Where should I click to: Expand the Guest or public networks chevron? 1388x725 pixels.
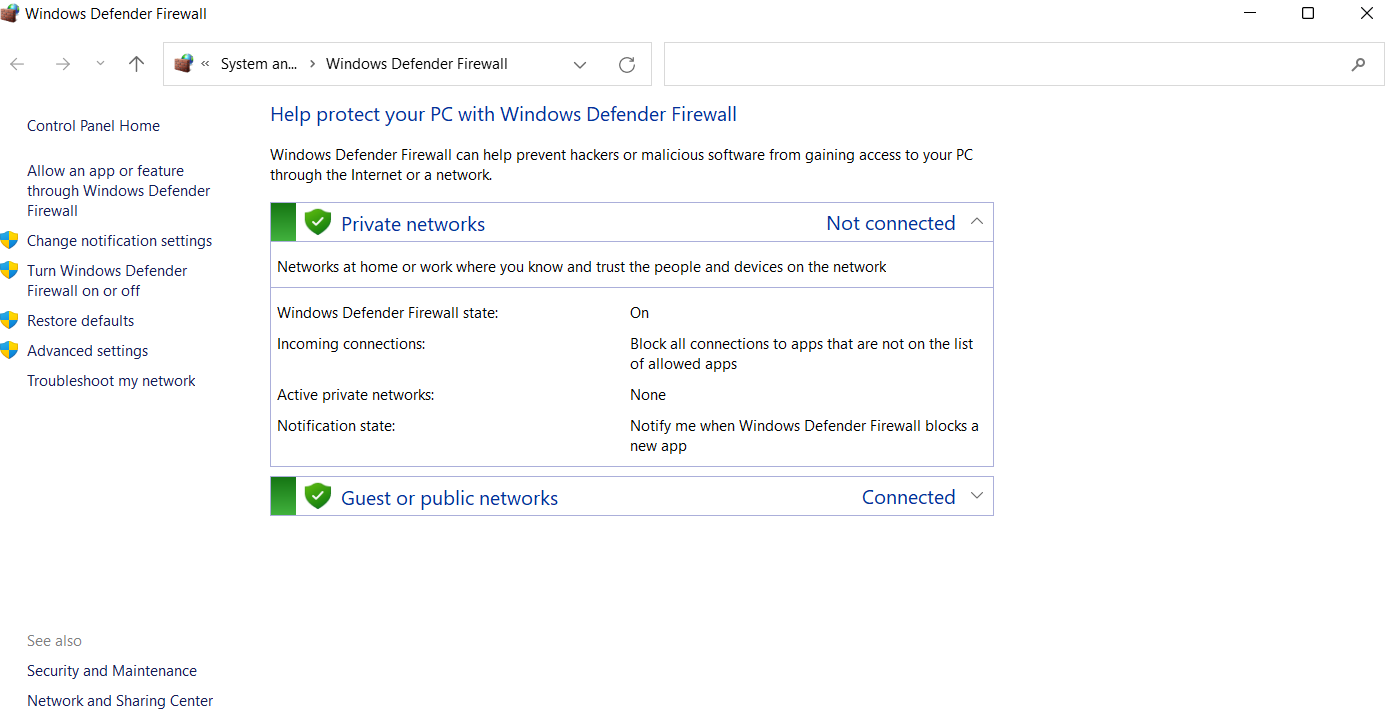977,496
